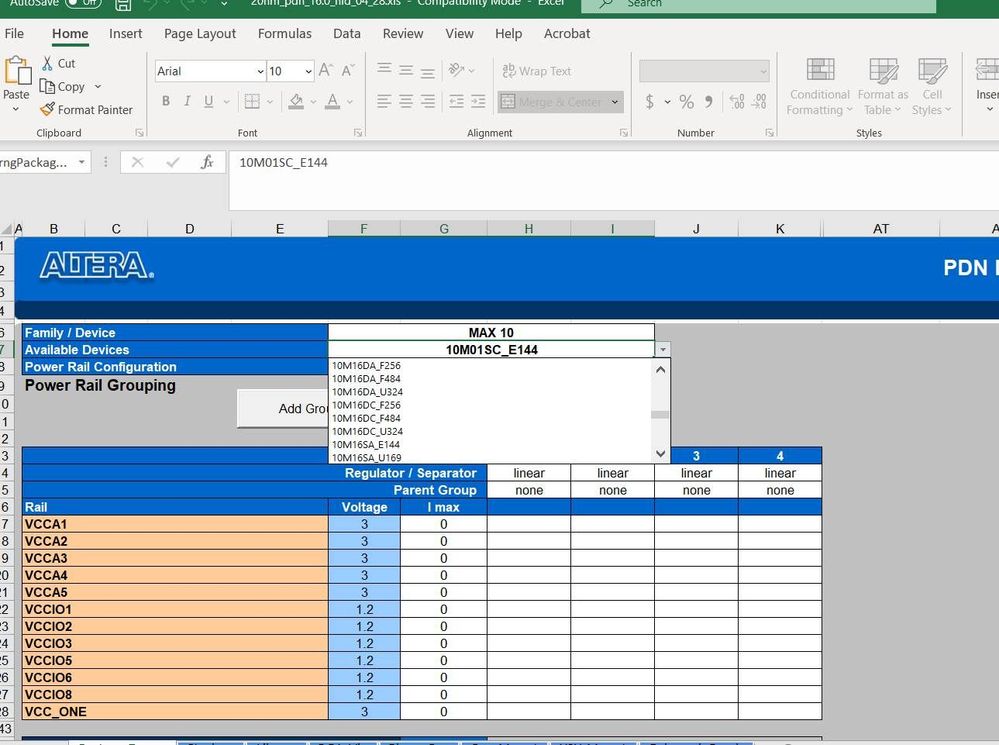This screenshot has width=999, height=745.
Task: Switch to the Formulas tab
Action: pyautogui.click(x=285, y=34)
